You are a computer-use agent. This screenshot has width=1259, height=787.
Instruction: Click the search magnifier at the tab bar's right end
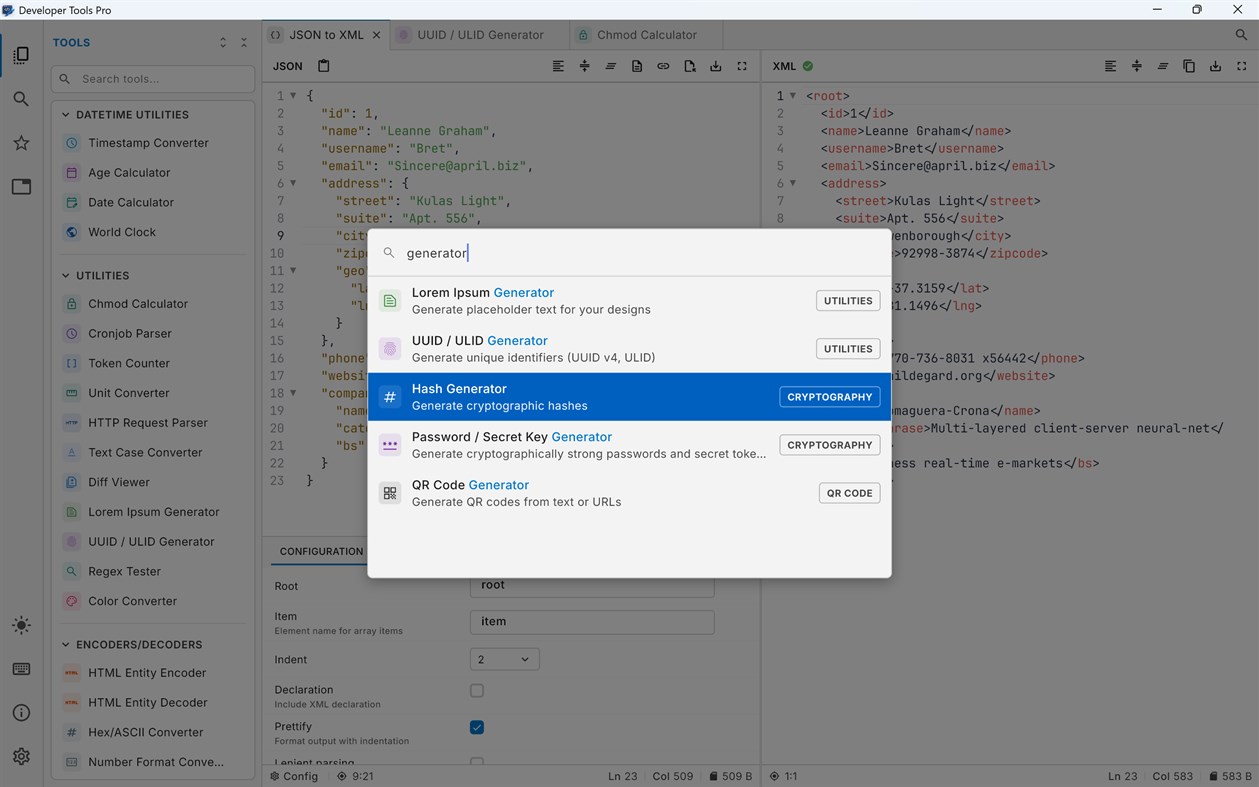tap(1241, 34)
